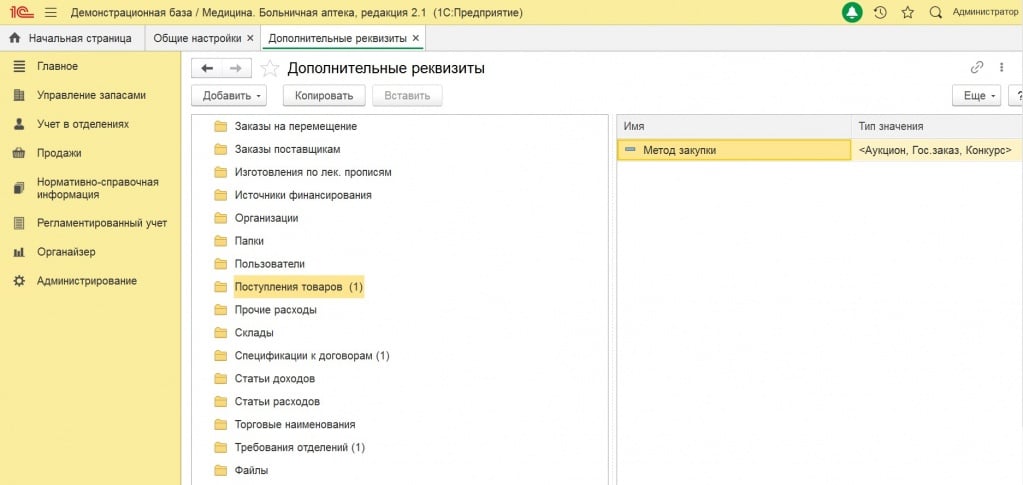Open Управление запасами sidebar section
1023x485 pixels.
tap(91, 95)
